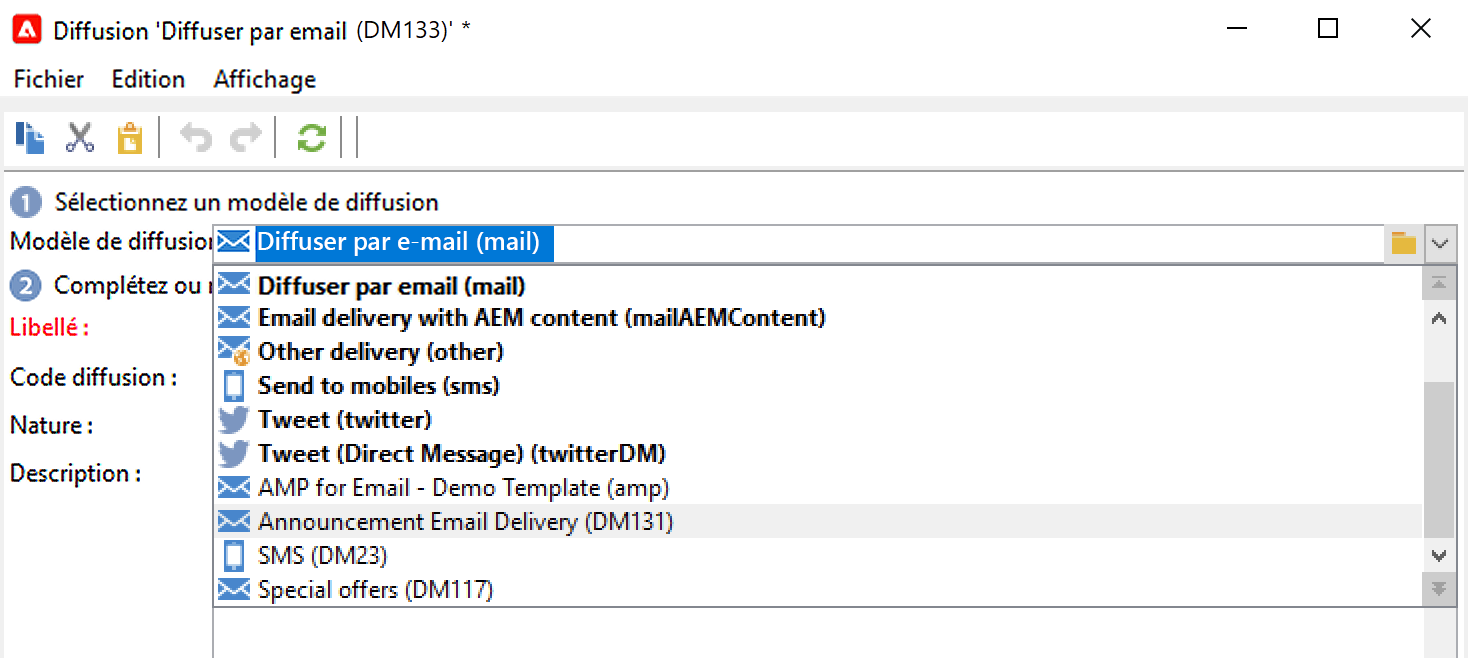Viewport: 1468px width, 658px height.
Task: Select Send to mobiles (sms) option
Action: click(378, 386)
